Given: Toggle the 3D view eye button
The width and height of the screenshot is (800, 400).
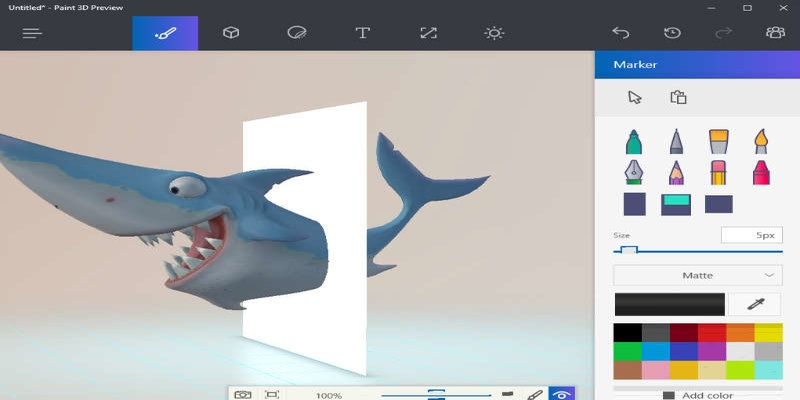Looking at the screenshot, I should pos(562,394).
